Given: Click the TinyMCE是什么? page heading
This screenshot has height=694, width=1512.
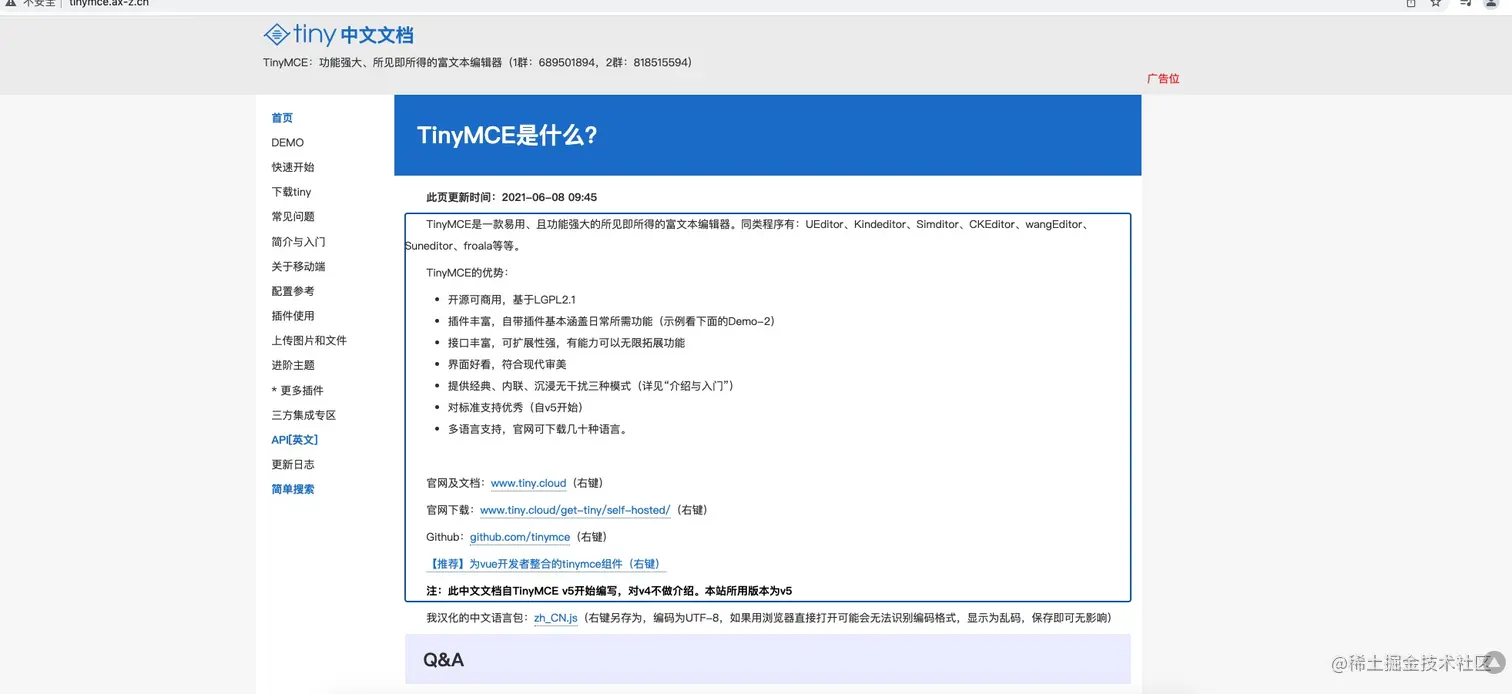Looking at the screenshot, I should pos(507,135).
